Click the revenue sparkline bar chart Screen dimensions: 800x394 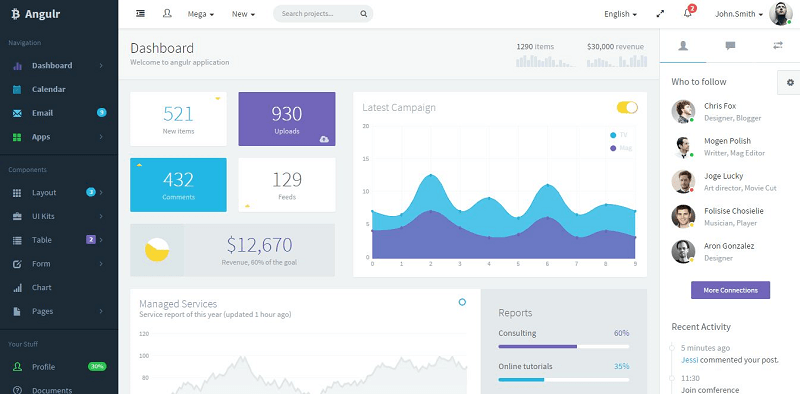coord(617,61)
